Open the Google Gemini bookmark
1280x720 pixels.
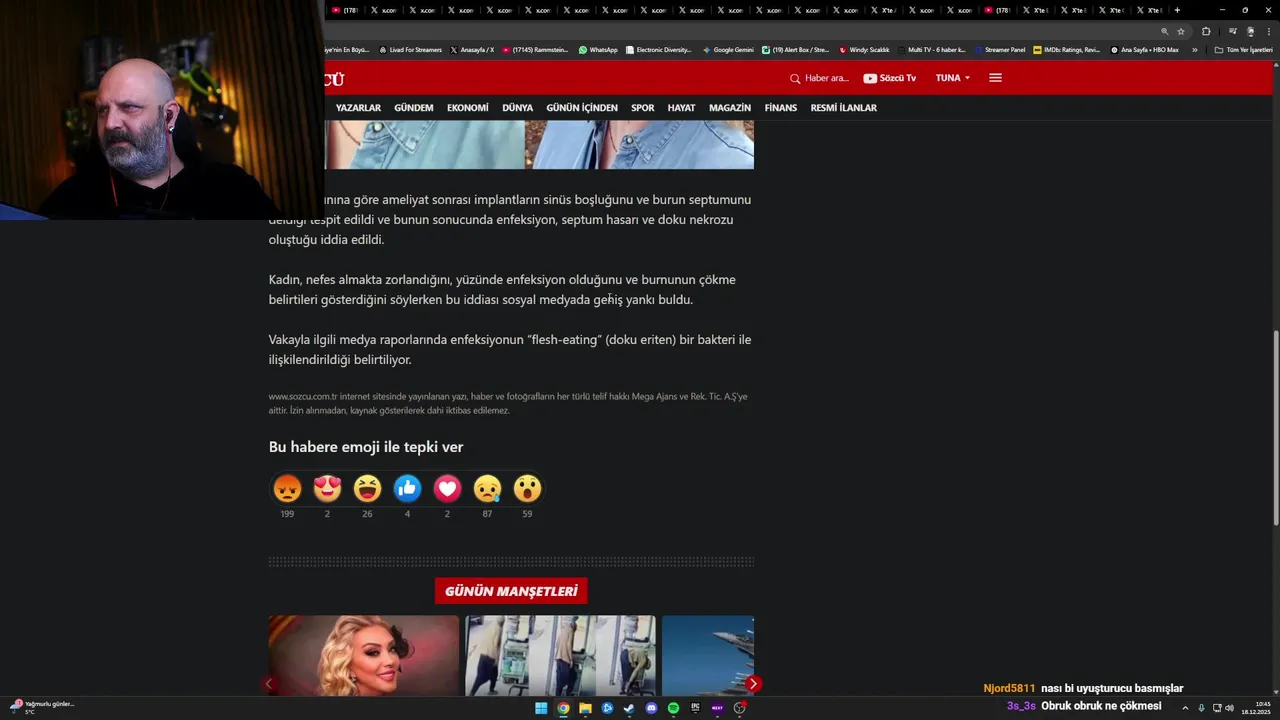point(728,50)
